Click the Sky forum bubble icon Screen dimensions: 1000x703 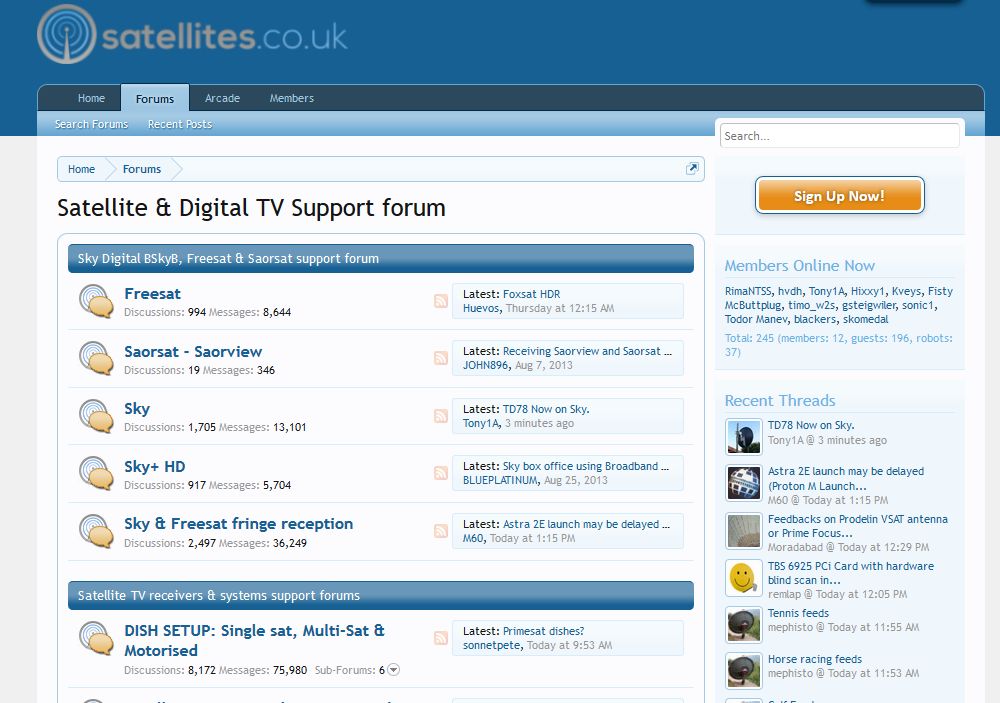pos(96,416)
